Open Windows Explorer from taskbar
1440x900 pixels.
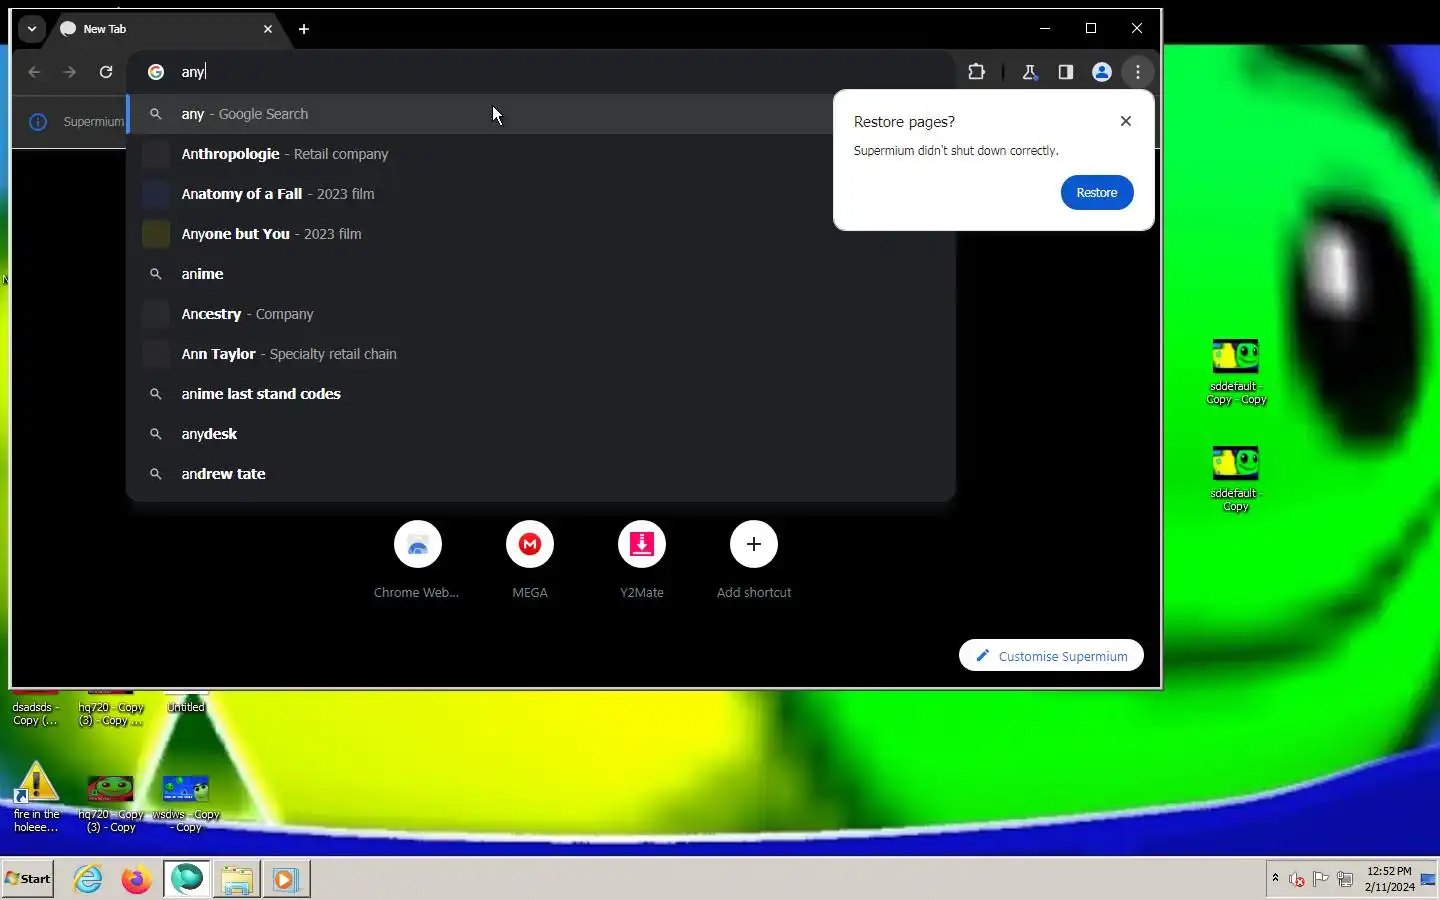pos(237,879)
